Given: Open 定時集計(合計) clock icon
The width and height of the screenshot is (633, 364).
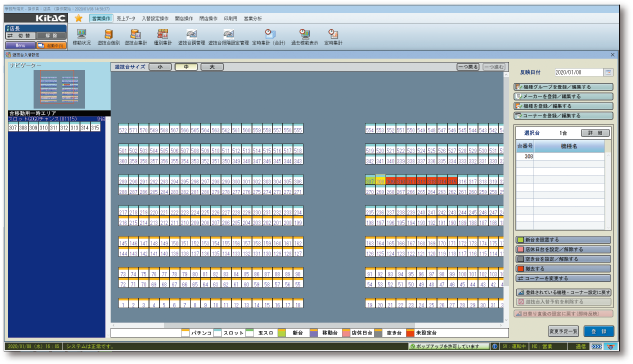Looking at the screenshot, I should (269, 37).
